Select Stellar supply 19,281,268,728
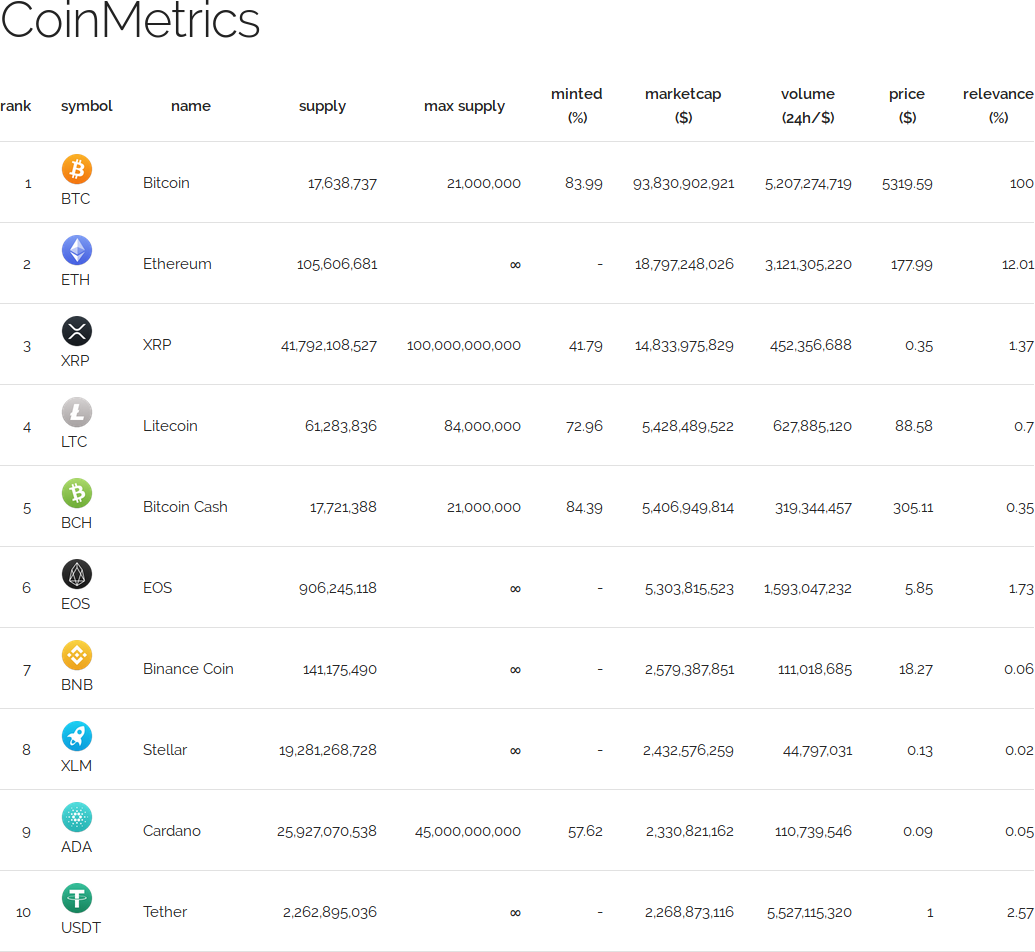This screenshot has width=1035, height=952. click(327, 751)
